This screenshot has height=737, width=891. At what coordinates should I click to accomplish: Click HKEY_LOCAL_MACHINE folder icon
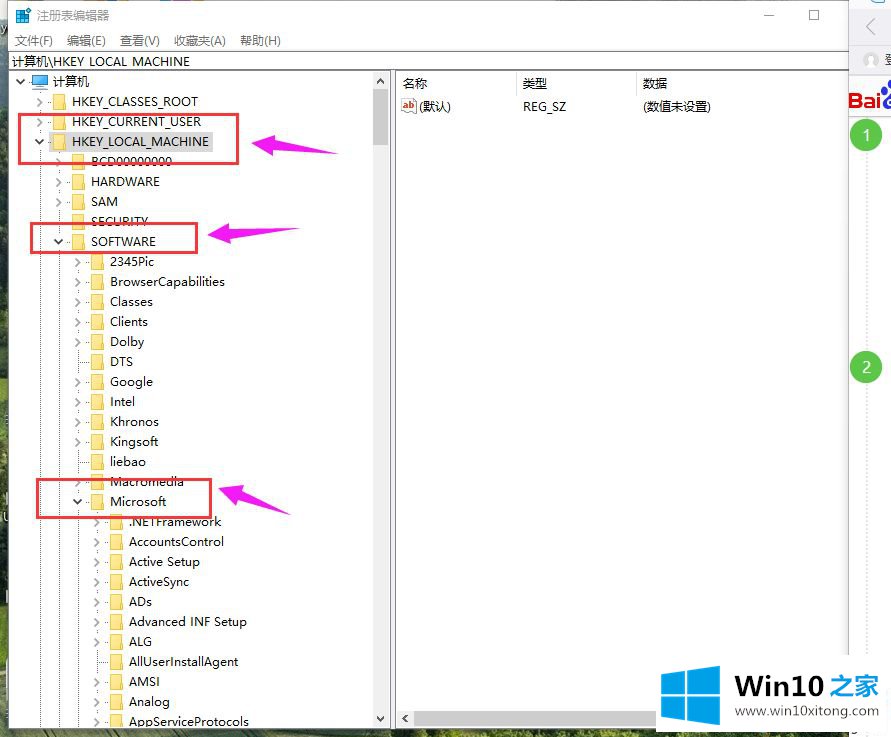tap(60, 141)
